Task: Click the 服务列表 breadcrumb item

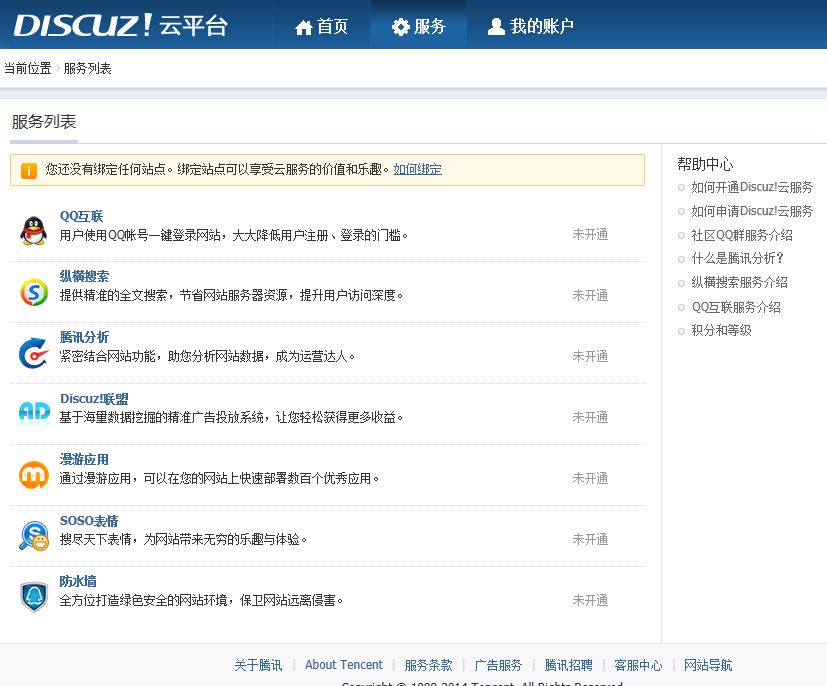Action: tap(88, 69)
